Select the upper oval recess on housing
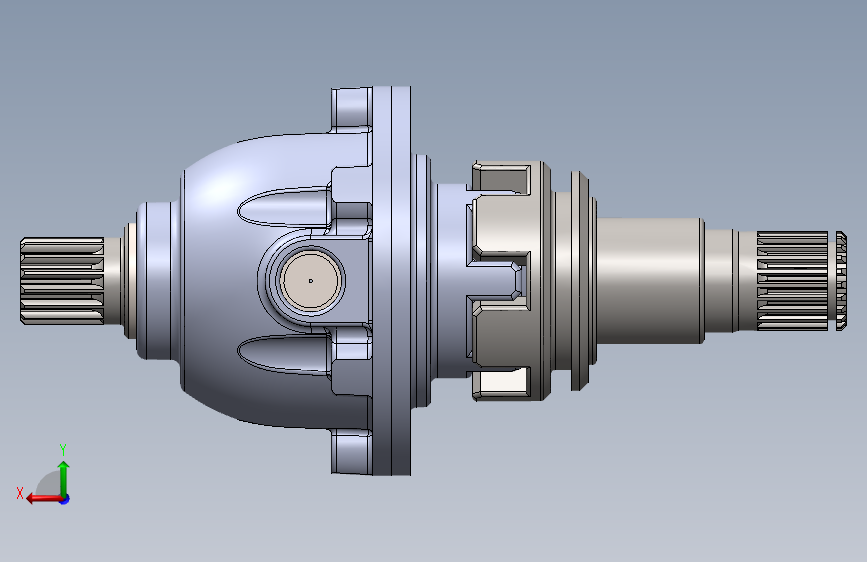Image resolution: width=867 pixels, height=562 pixels. (283, 207)
